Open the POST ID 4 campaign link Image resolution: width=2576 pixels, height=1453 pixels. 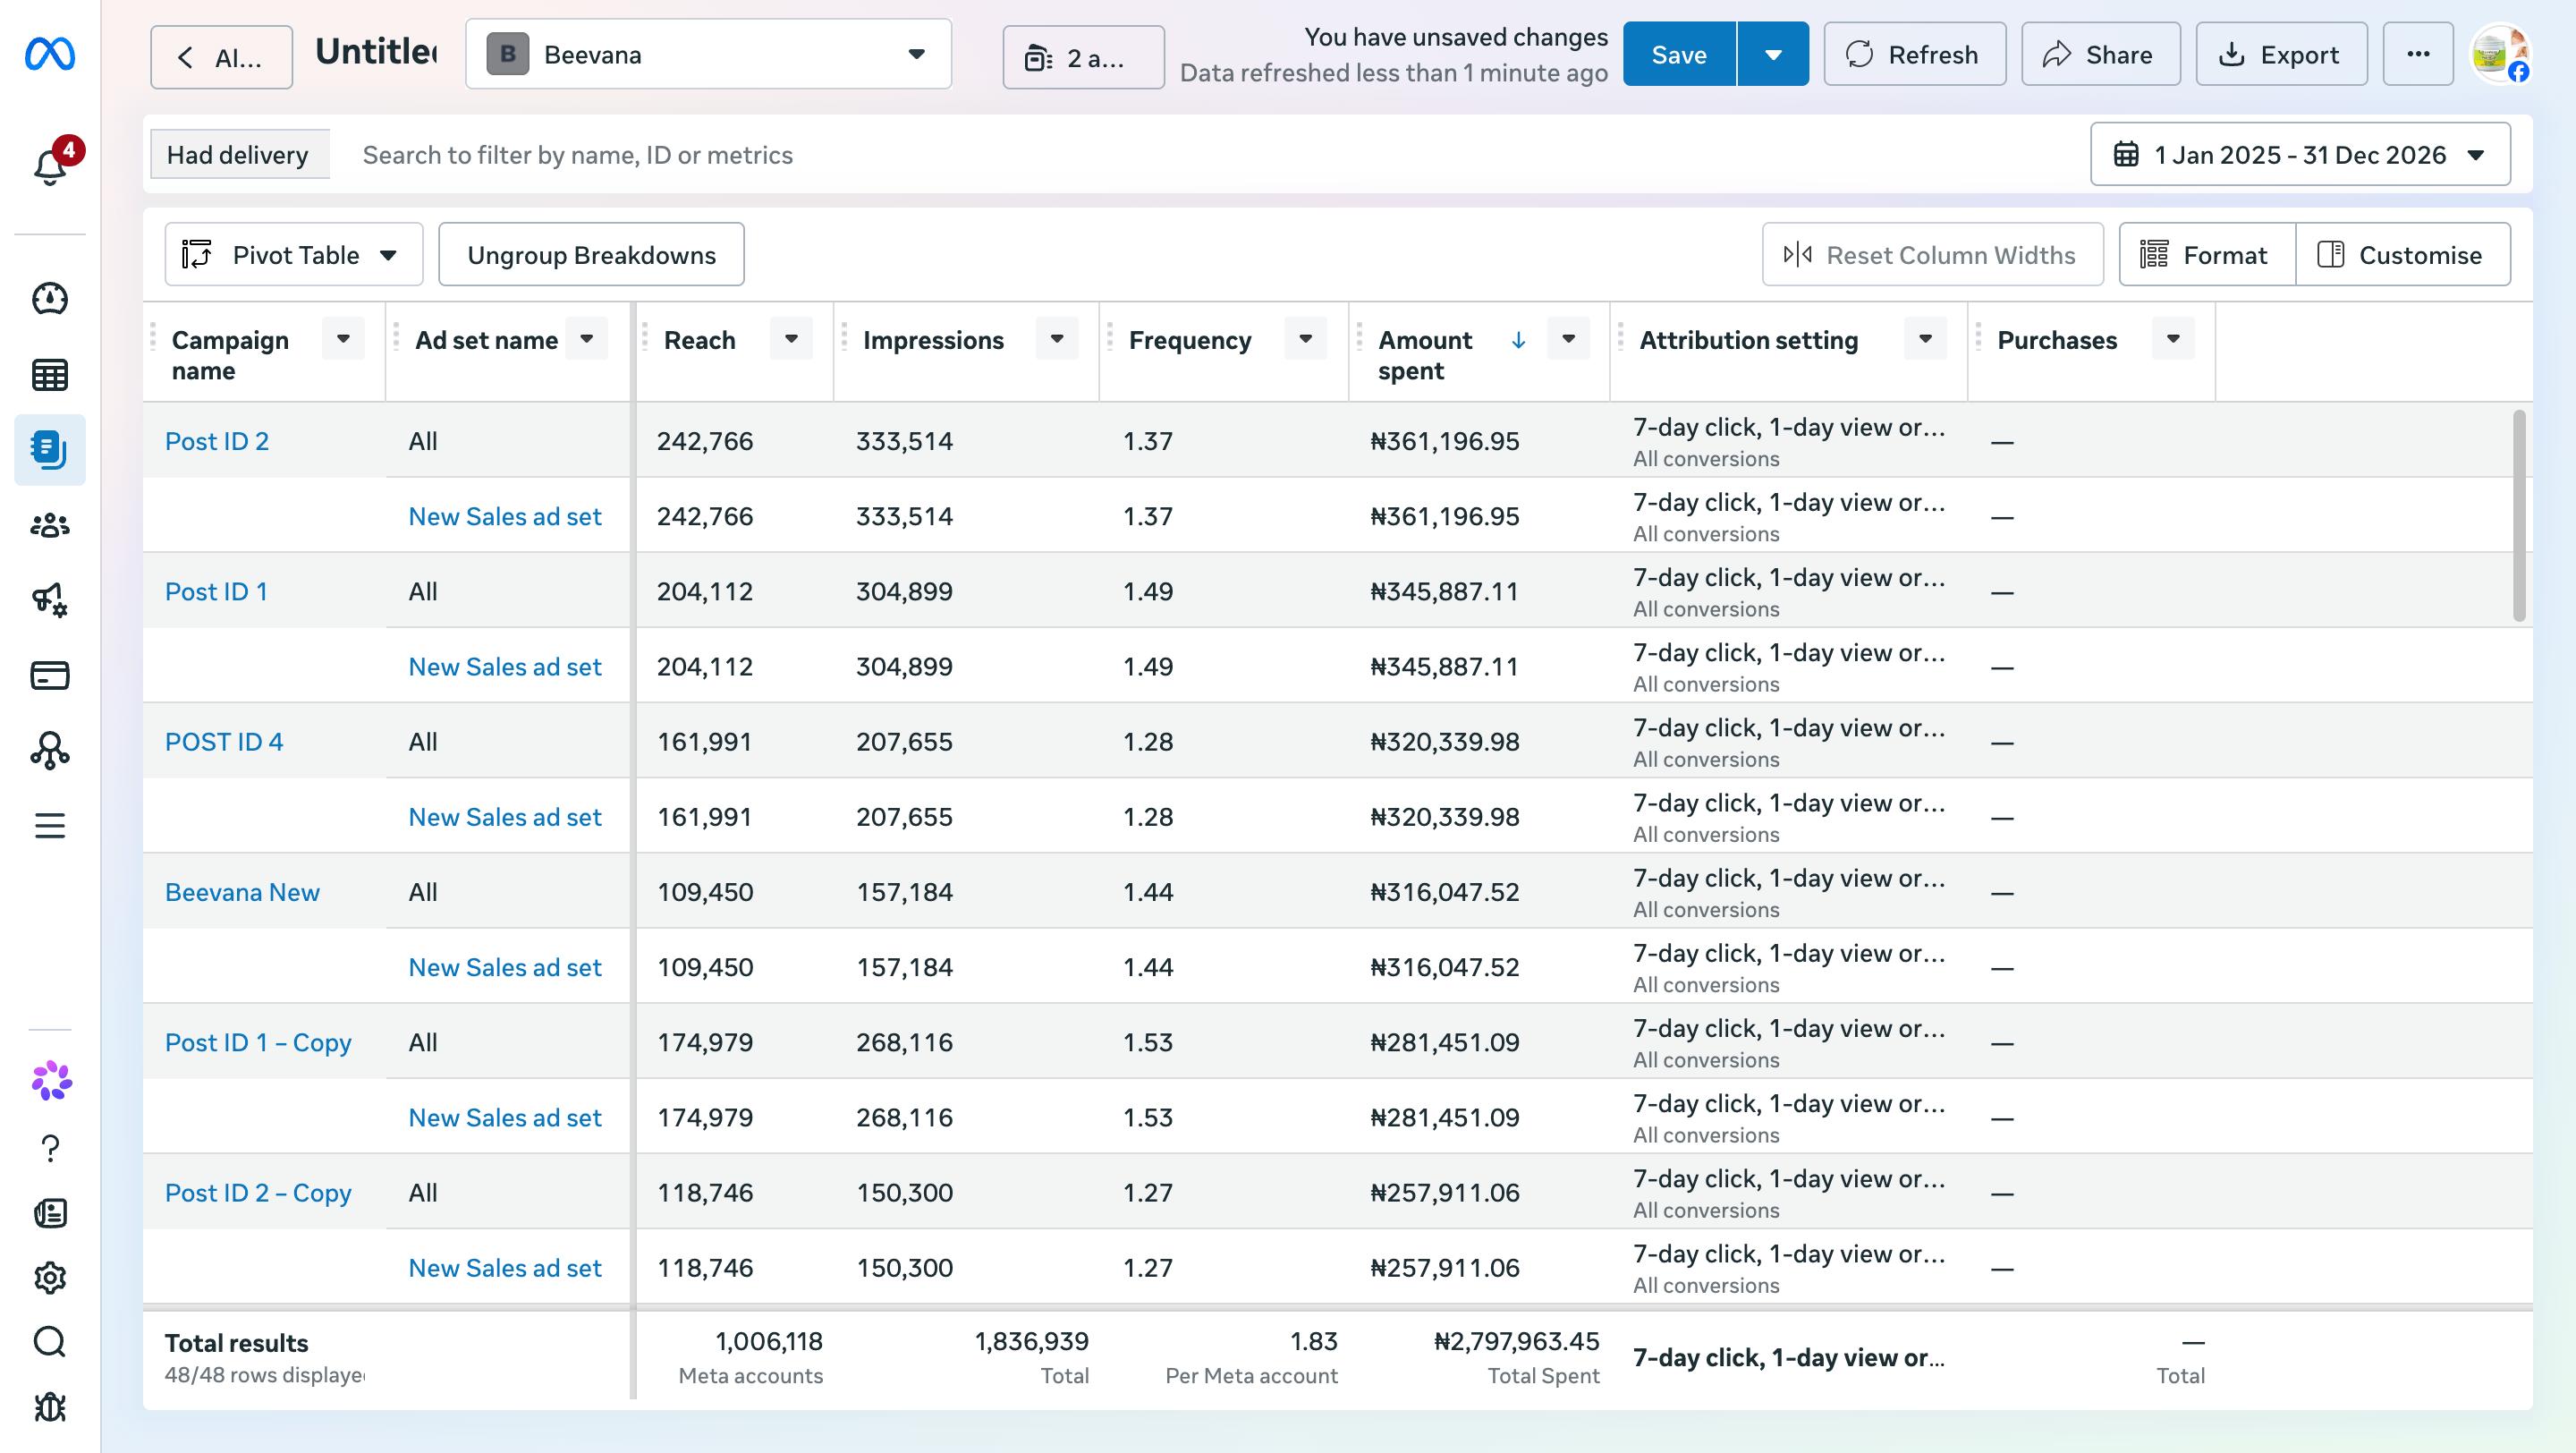point(224,741)
